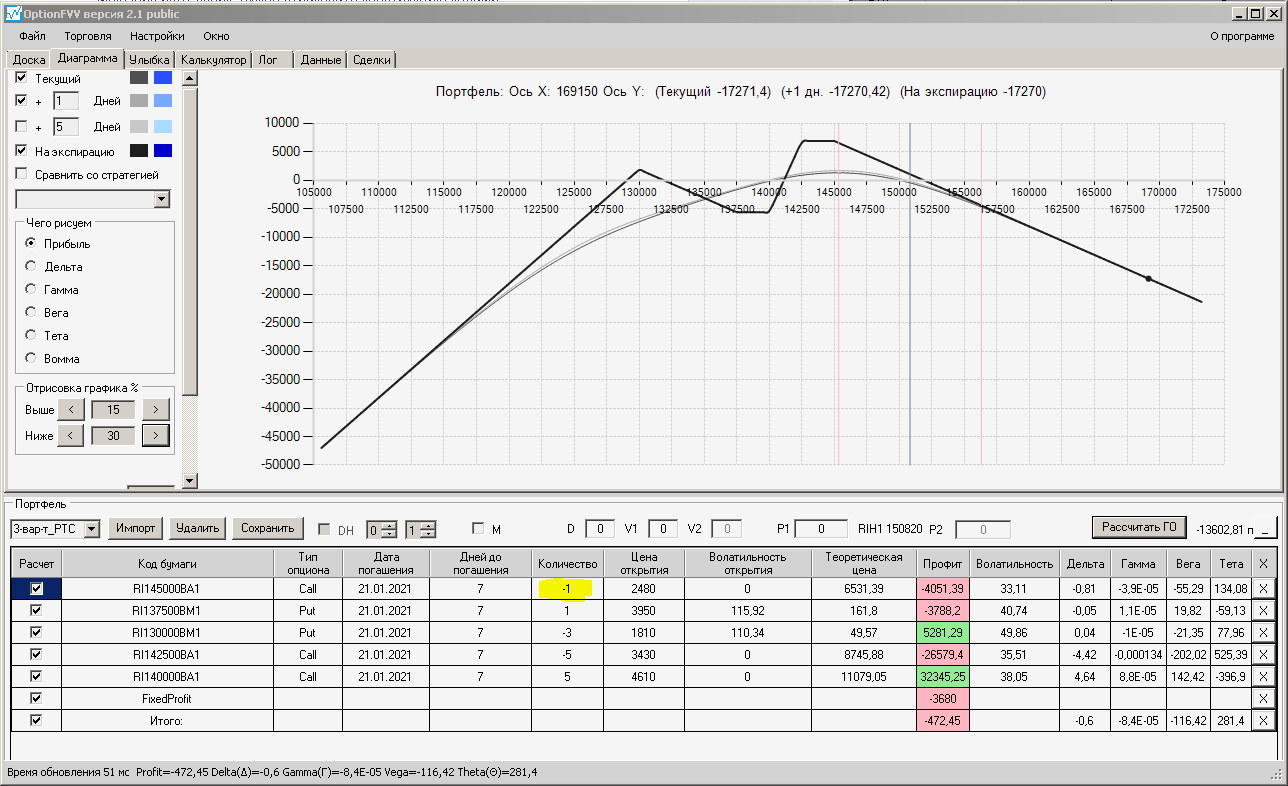Click the Рассчитать ГО button

tap(1139, 527)
